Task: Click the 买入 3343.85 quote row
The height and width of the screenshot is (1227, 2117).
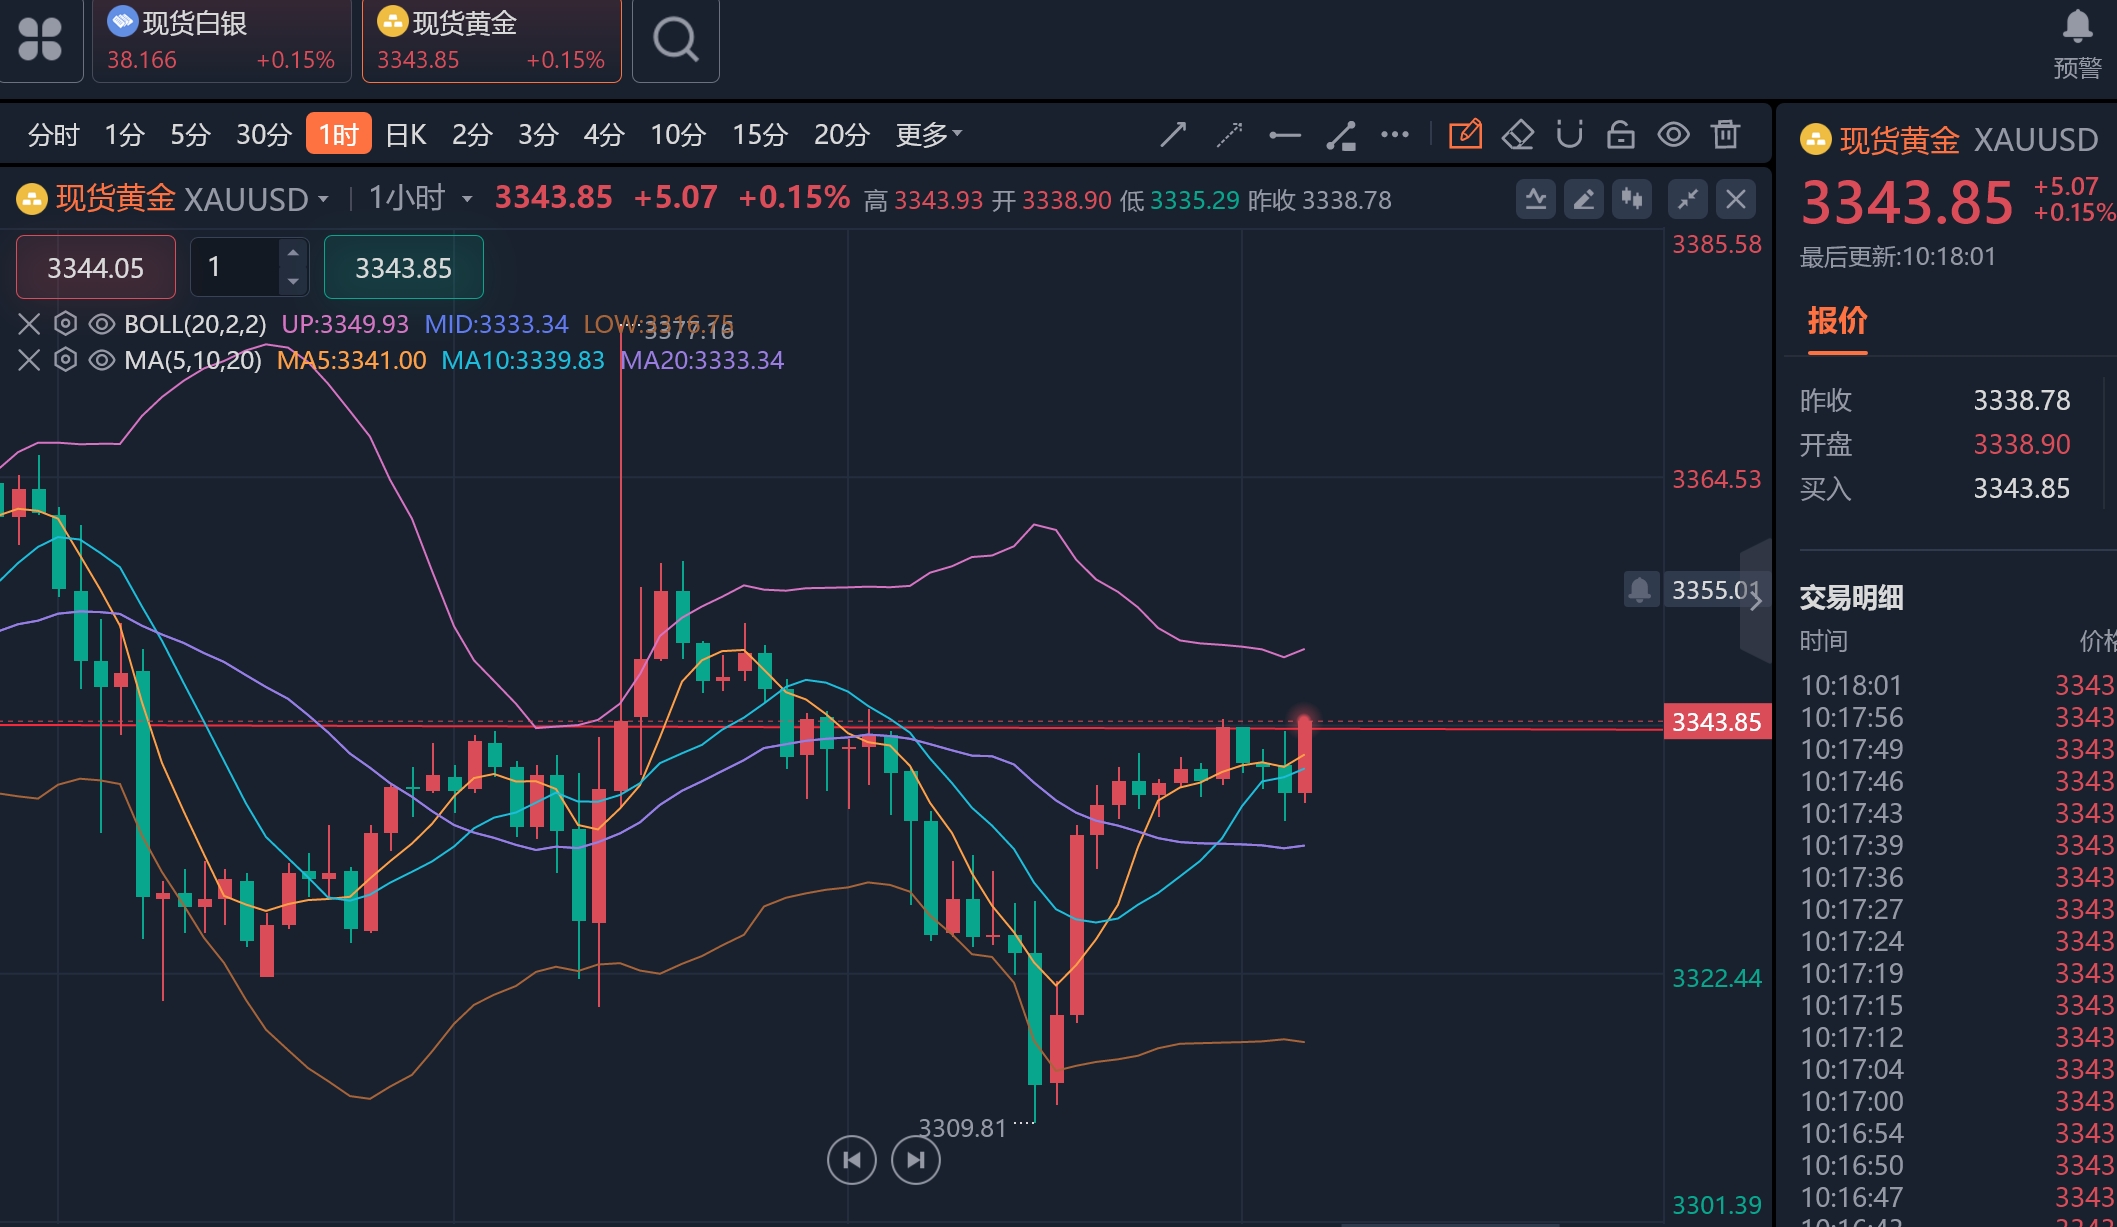Action: [x=1935, y=488]
